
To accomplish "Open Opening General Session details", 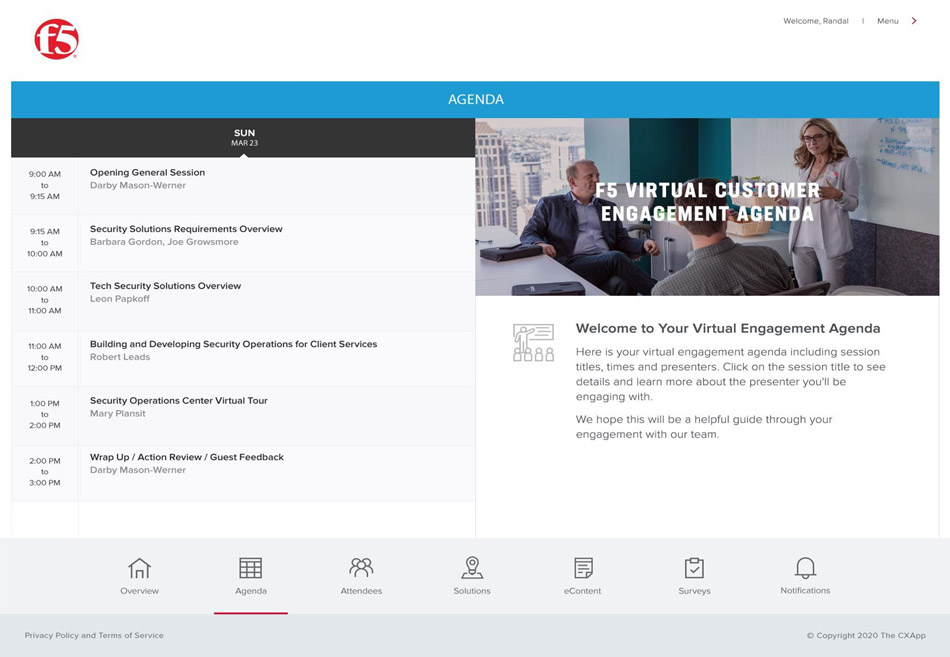I will tap(147, 173).
